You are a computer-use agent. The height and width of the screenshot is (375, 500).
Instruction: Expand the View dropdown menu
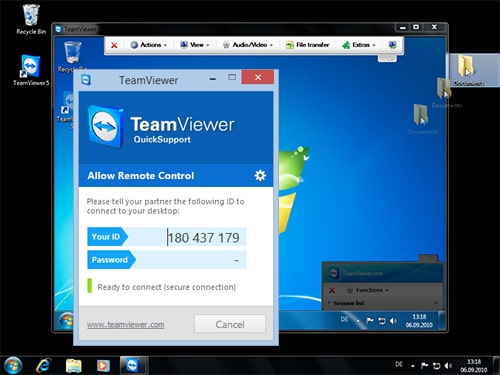(195, 45)
